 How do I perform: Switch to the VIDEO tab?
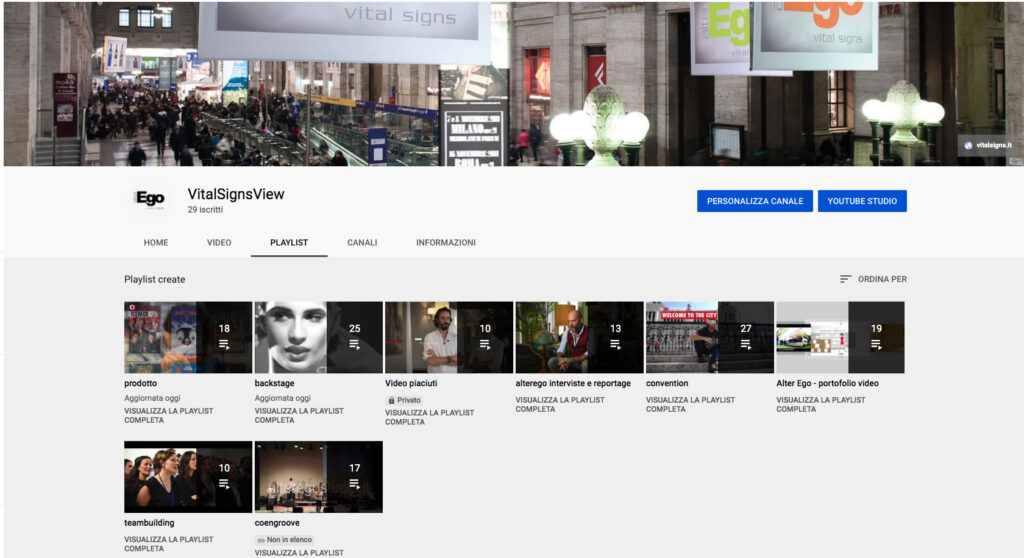[219, 242]
